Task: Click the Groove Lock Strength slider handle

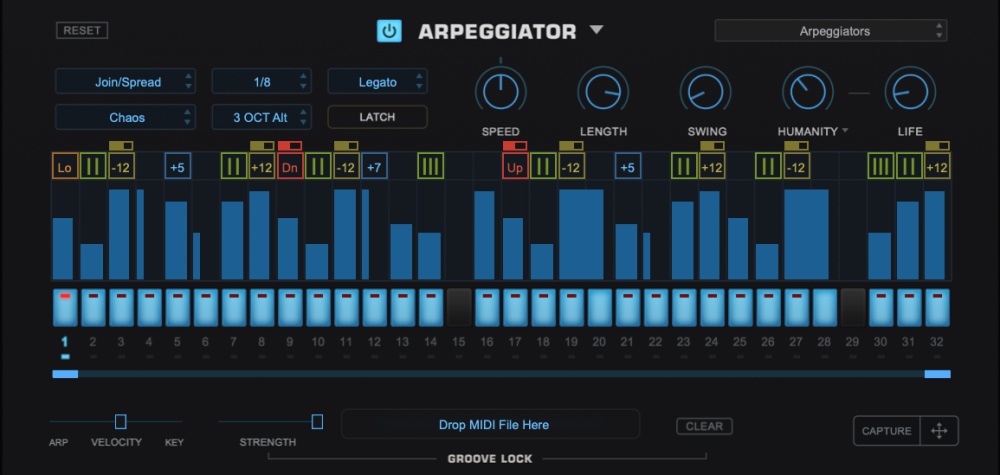Action: (x=317, y=421)
